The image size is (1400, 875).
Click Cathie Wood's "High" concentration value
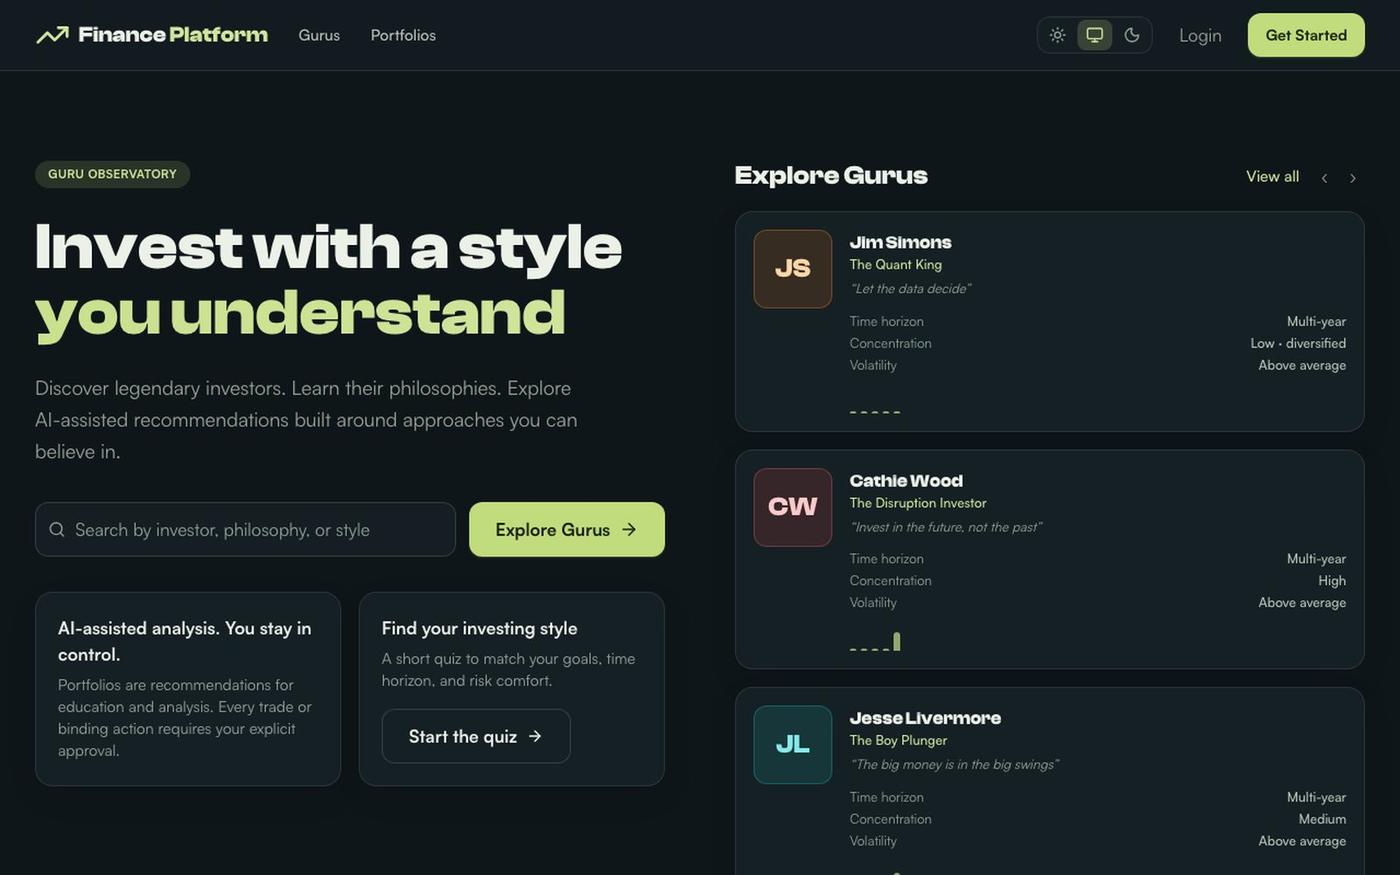tap(1332, 580)
